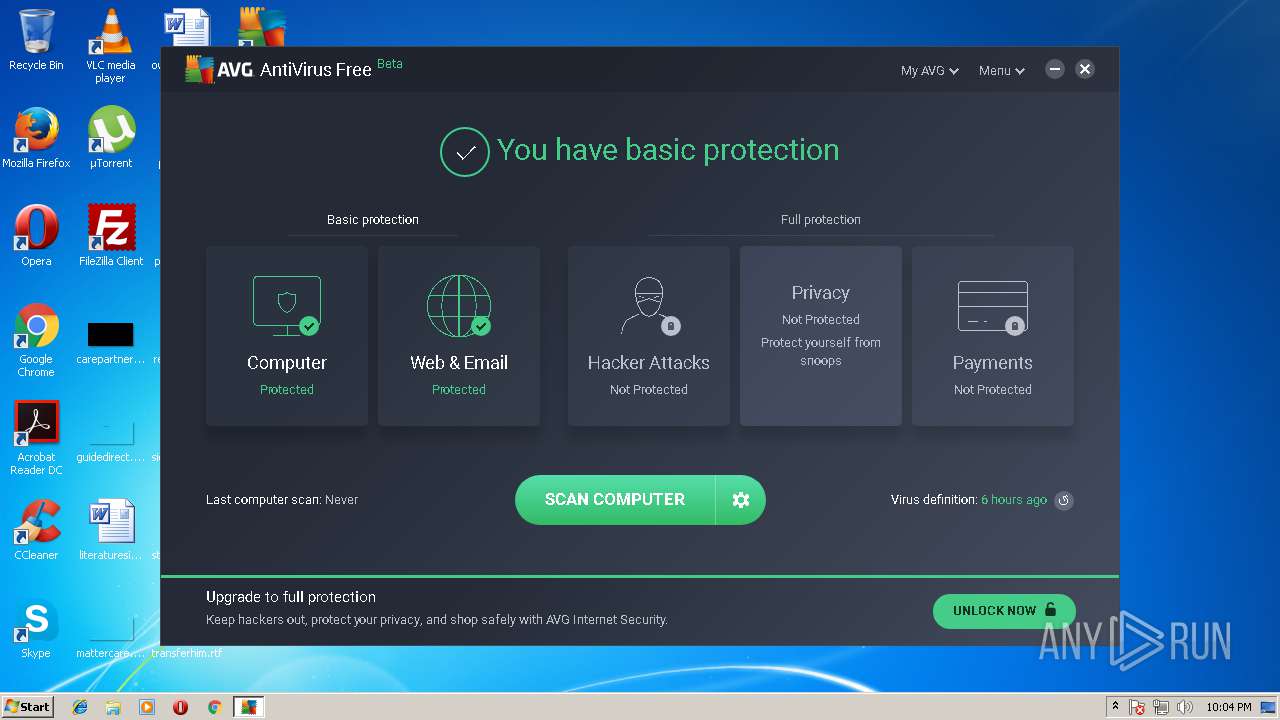
Task: Click the '6 hours ago' virus definition link
Action: [x=1014, y=500]
